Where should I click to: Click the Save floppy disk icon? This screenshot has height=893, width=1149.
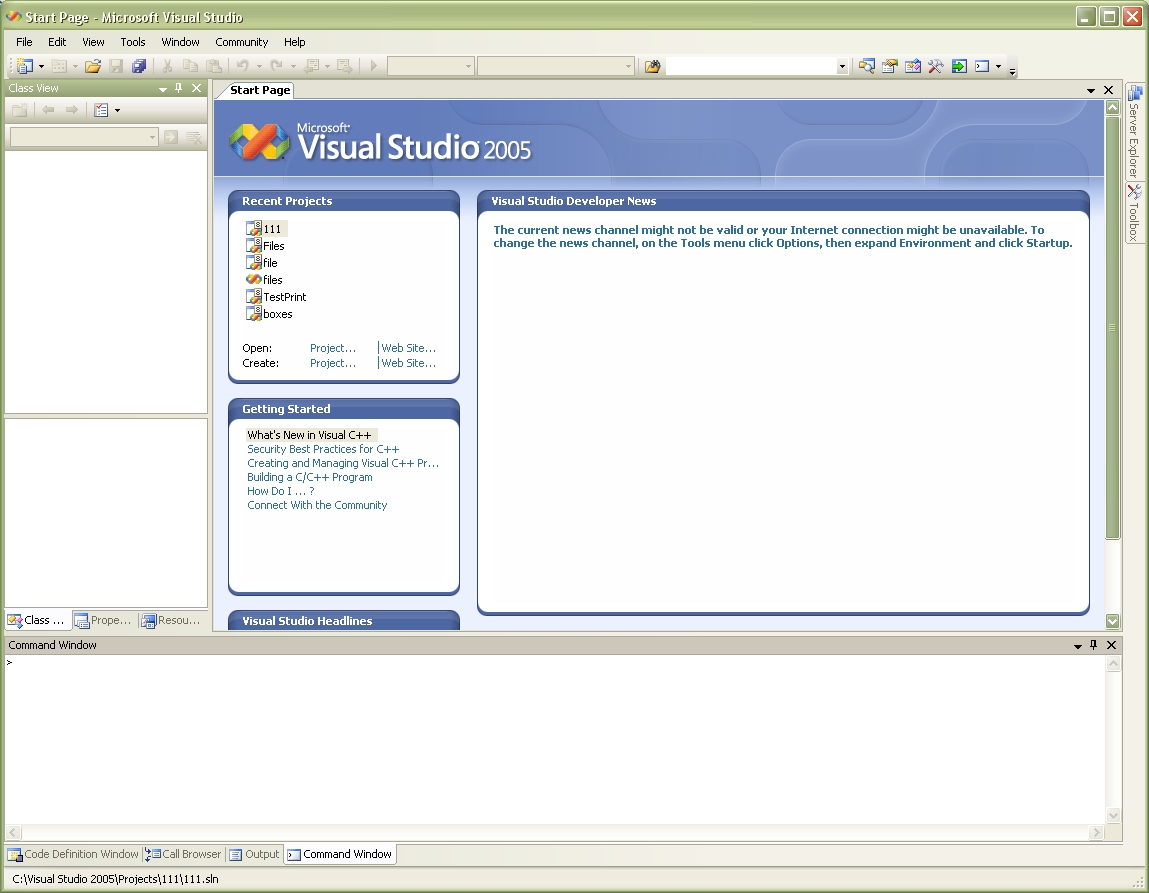pyautogui.click(x=116, y=66)
